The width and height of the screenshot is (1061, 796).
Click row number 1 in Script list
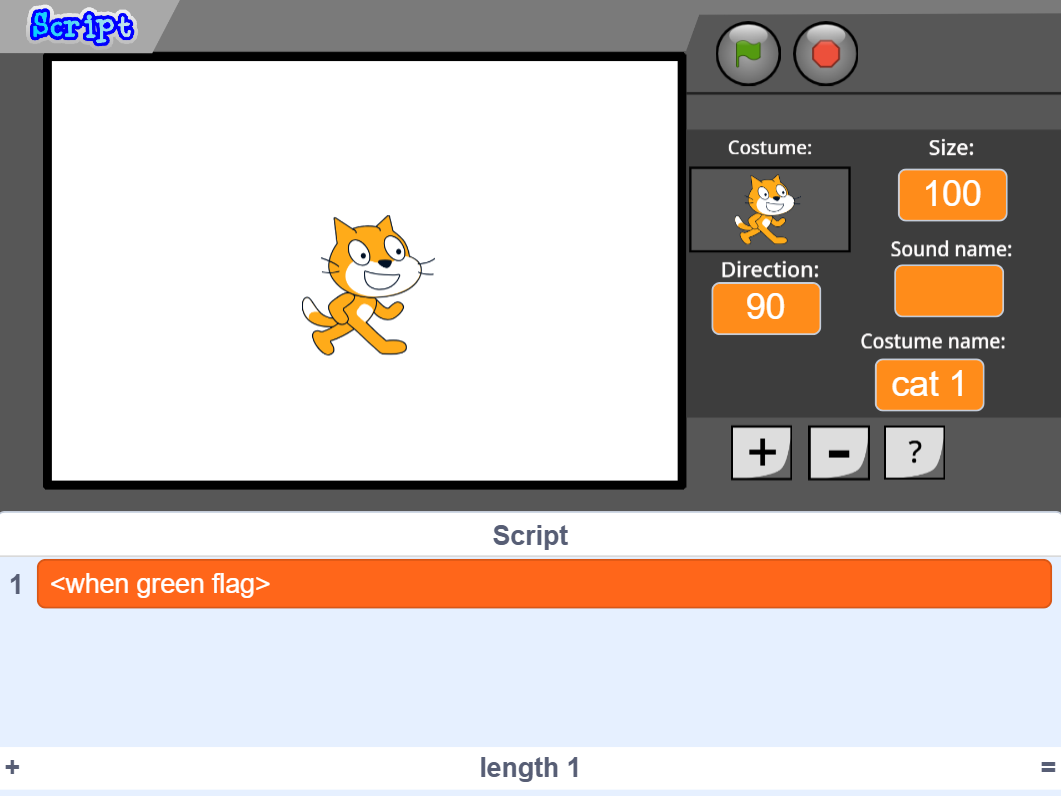(16, 585)
